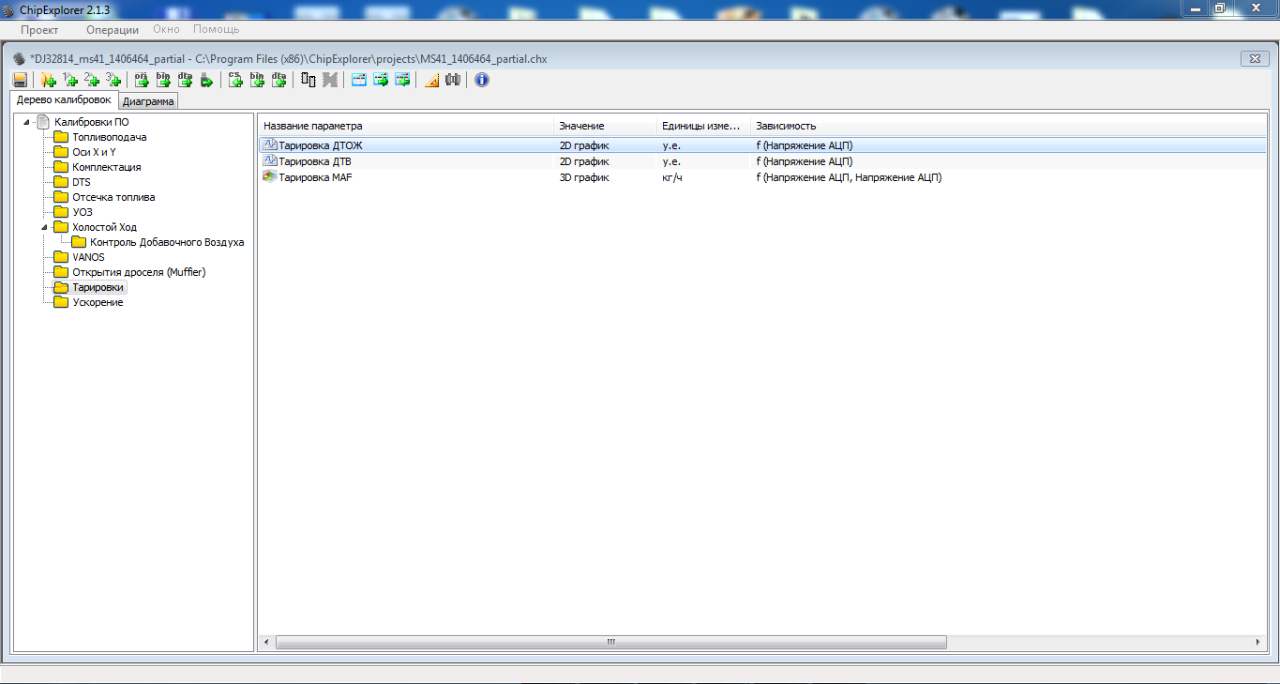Select the Топливоподача folder in tree

(109, 137)
